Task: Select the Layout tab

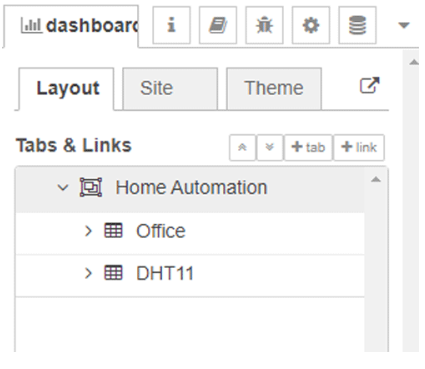Action: pyautogui.click(x=66, y=89)
